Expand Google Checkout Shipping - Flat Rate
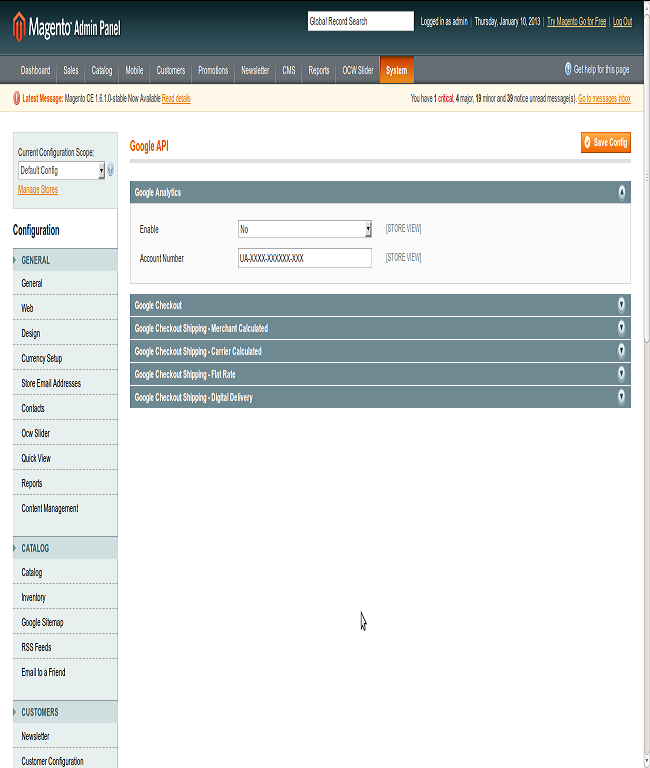 (621, 374)
